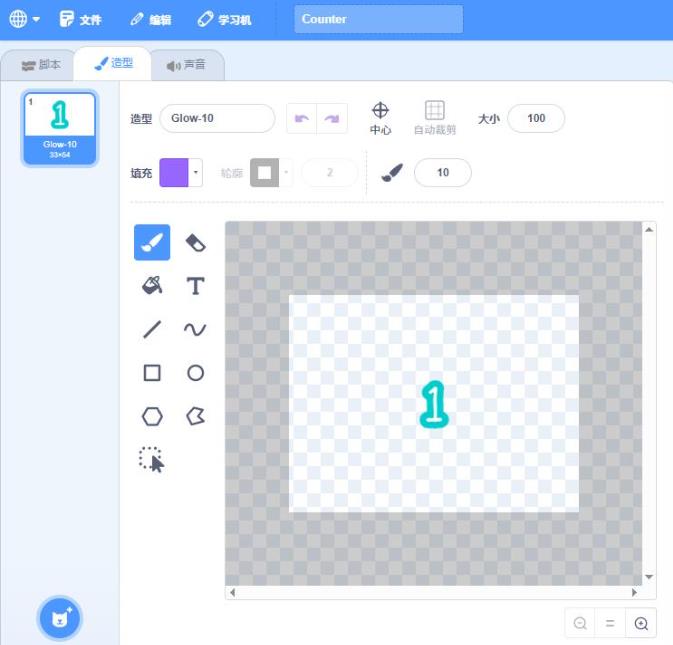Click the redo arrow

[332, 118]
